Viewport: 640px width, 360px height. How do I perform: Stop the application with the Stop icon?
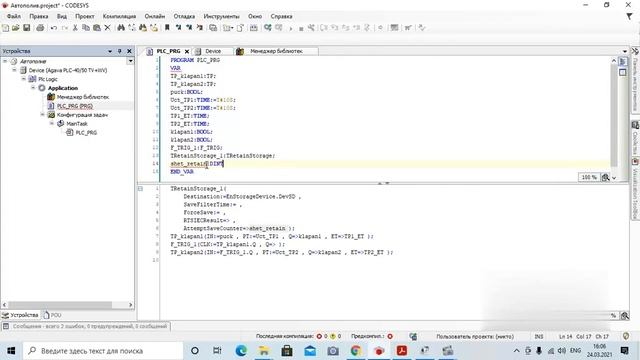[301, 29]
